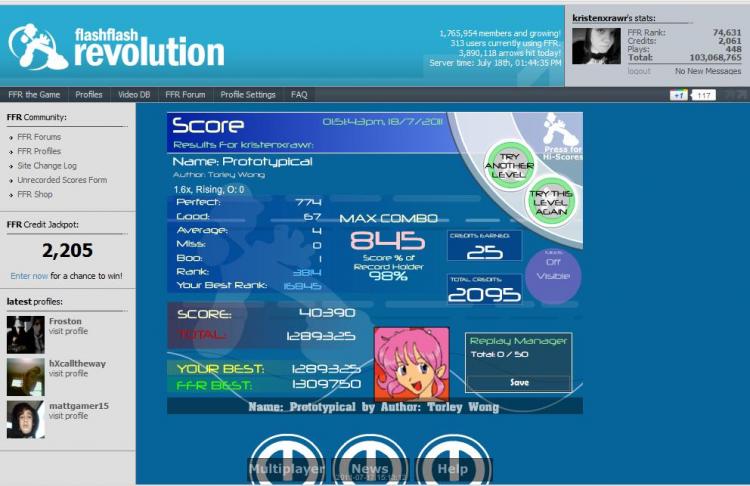750x486 pixels.
Task: Open the Unrecorded Scores Form link
Action: point(62,180)
